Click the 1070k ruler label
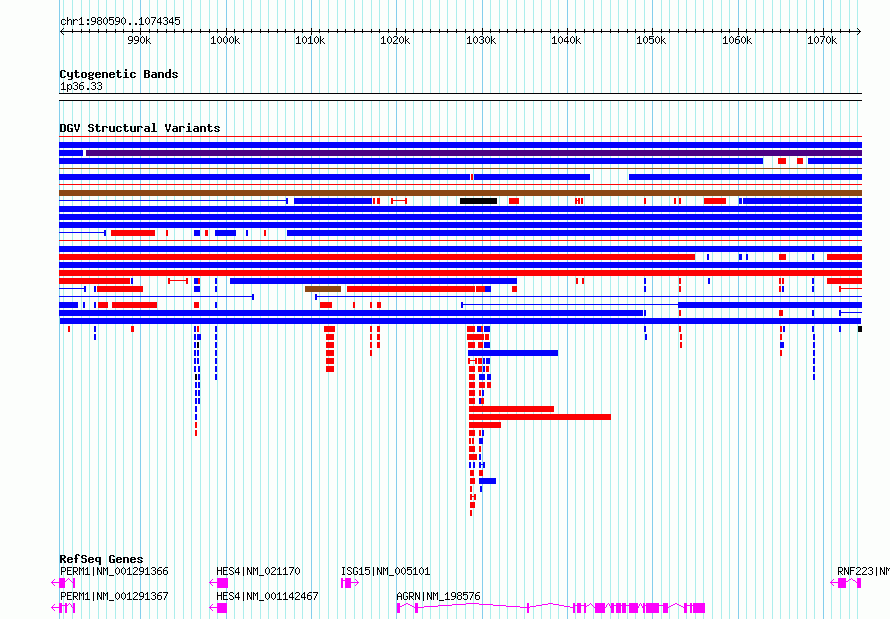 [822, 40]
